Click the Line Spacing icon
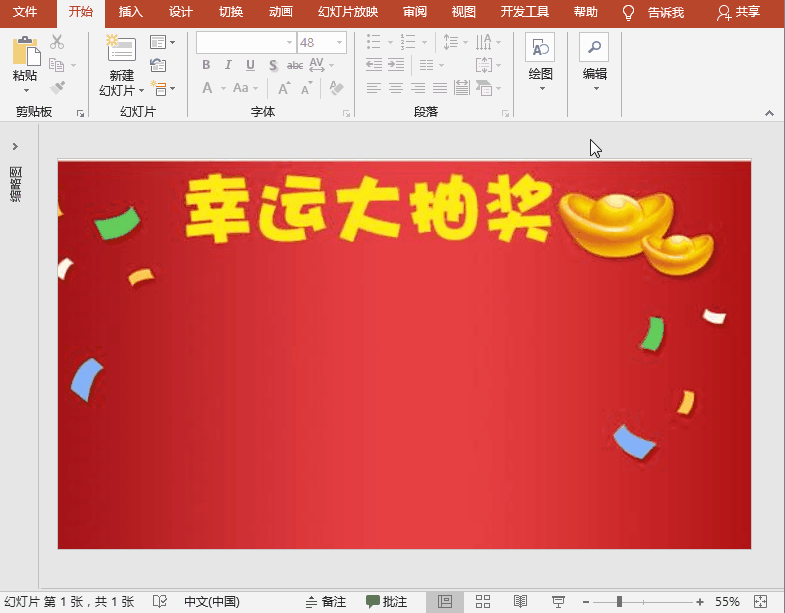The height and width of the screenshot is (613, 785). click(x=451, y=42)
